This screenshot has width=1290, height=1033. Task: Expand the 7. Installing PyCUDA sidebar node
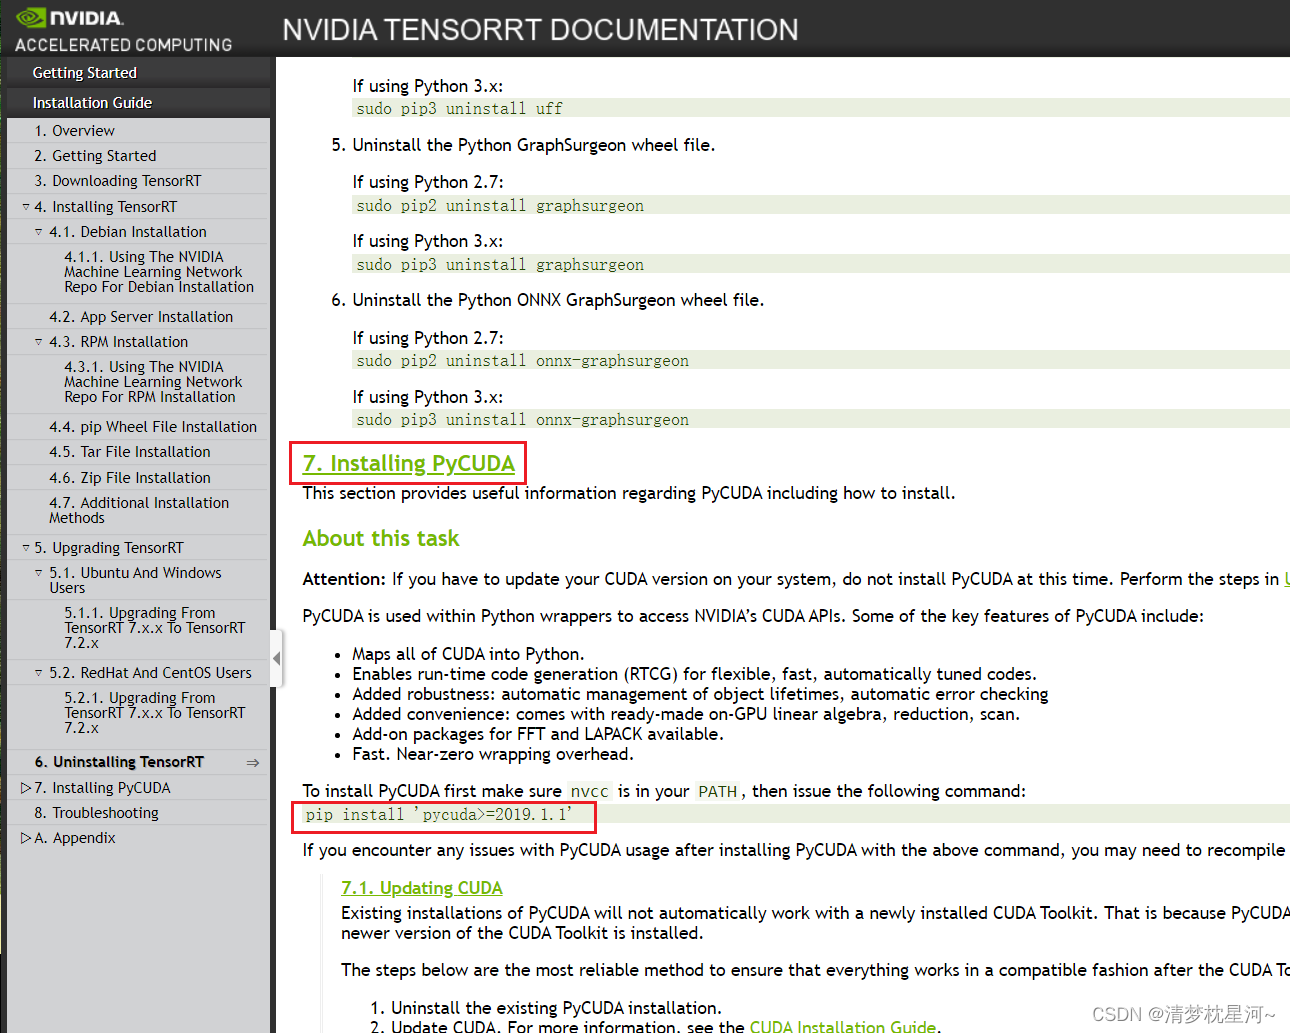26,788
